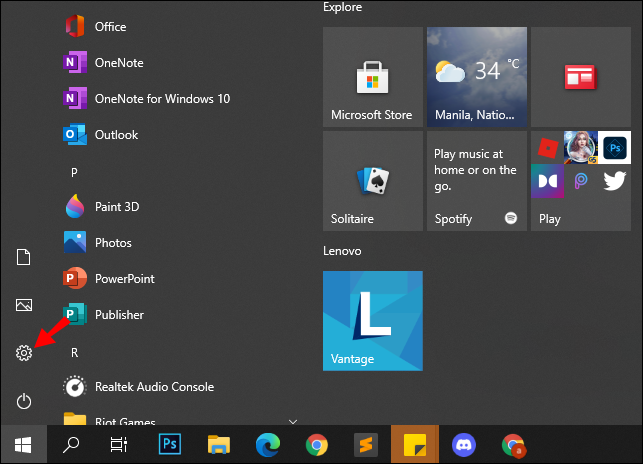Open the Spotify tile

(x=477, y=181)
